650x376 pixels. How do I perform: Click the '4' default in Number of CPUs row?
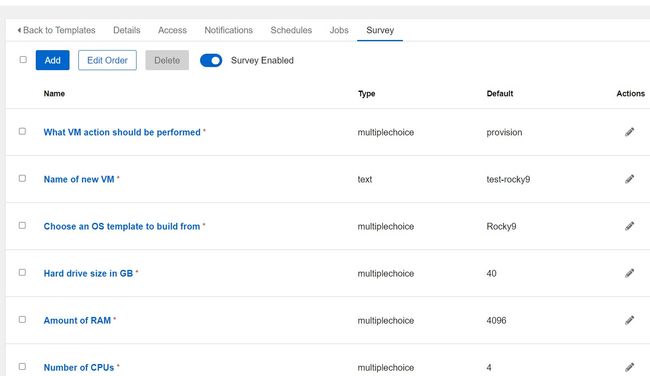(x=489, y=367)
